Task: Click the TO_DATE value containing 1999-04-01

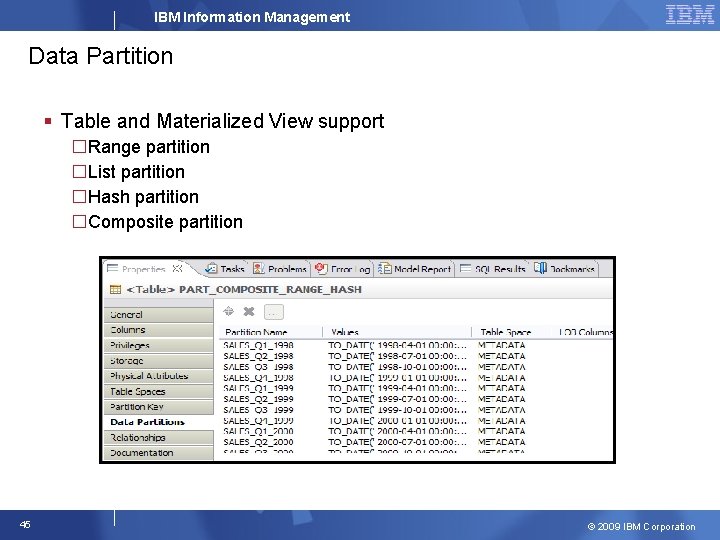Action: 397,388
